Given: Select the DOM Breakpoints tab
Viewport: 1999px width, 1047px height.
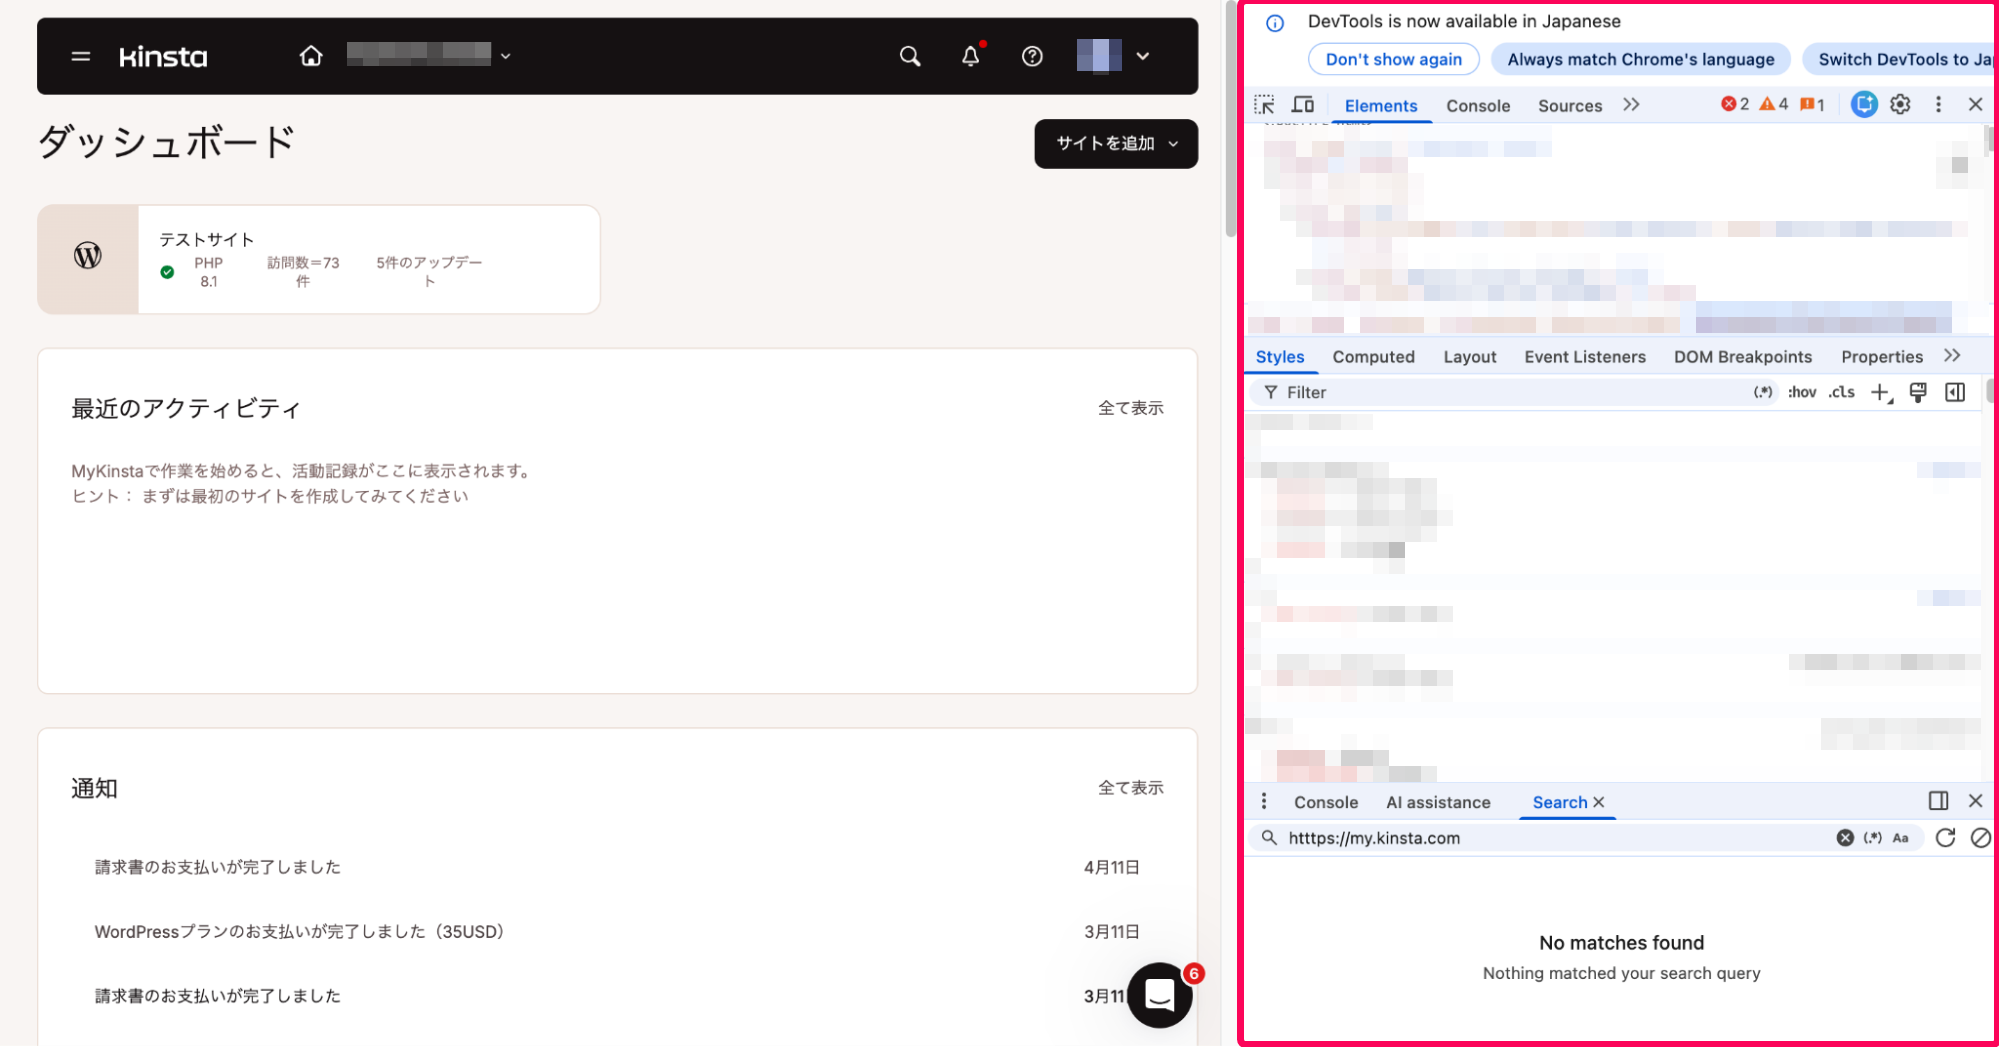Looking at the screenshot, I should coord(1742,357).
